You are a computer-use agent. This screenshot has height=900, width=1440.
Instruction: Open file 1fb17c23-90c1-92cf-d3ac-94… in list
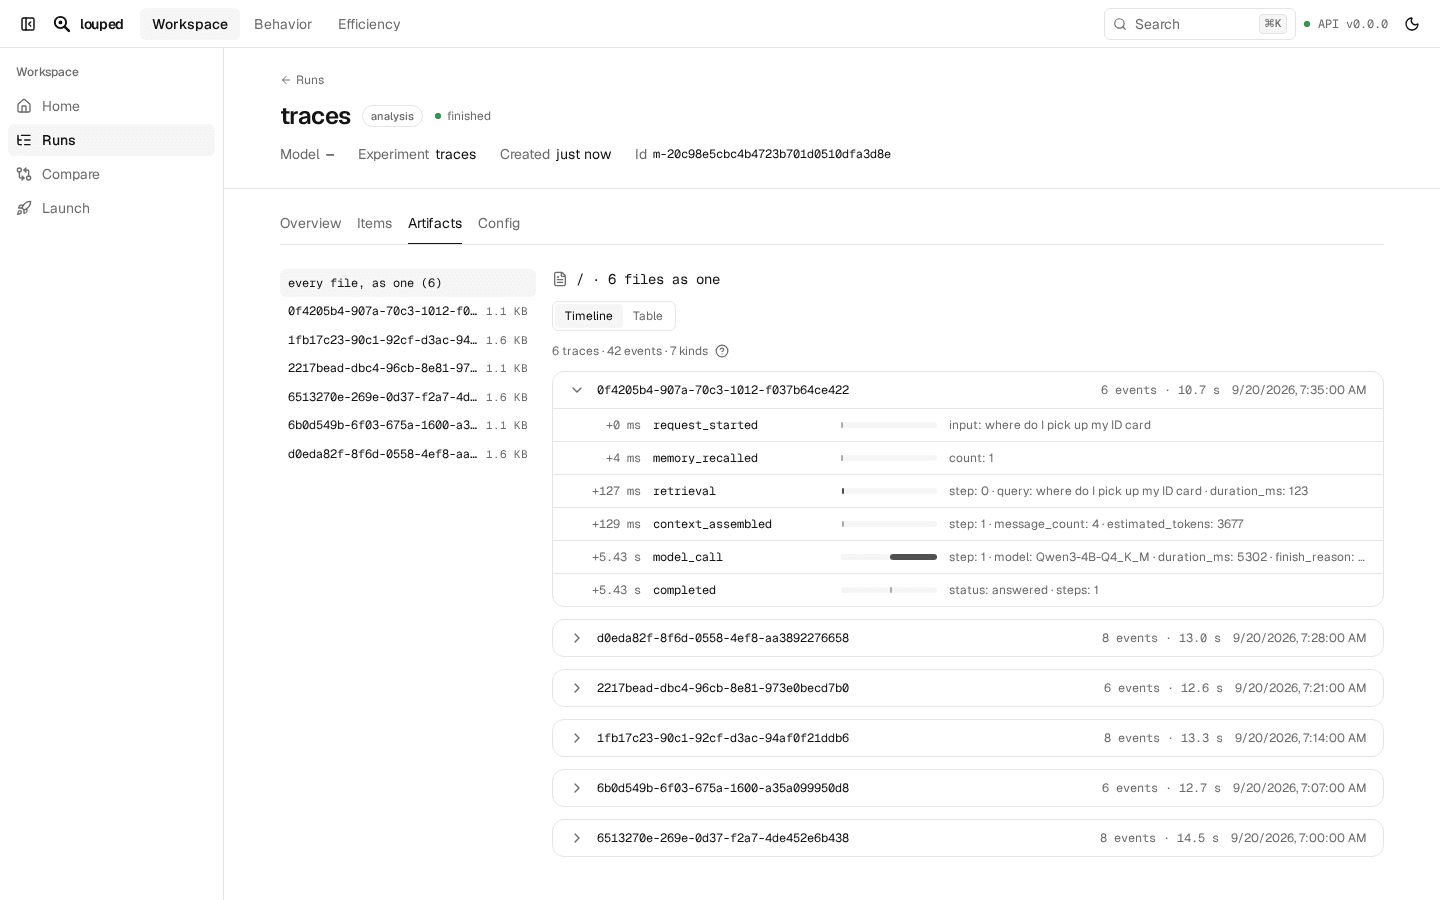tap(408, 340)
